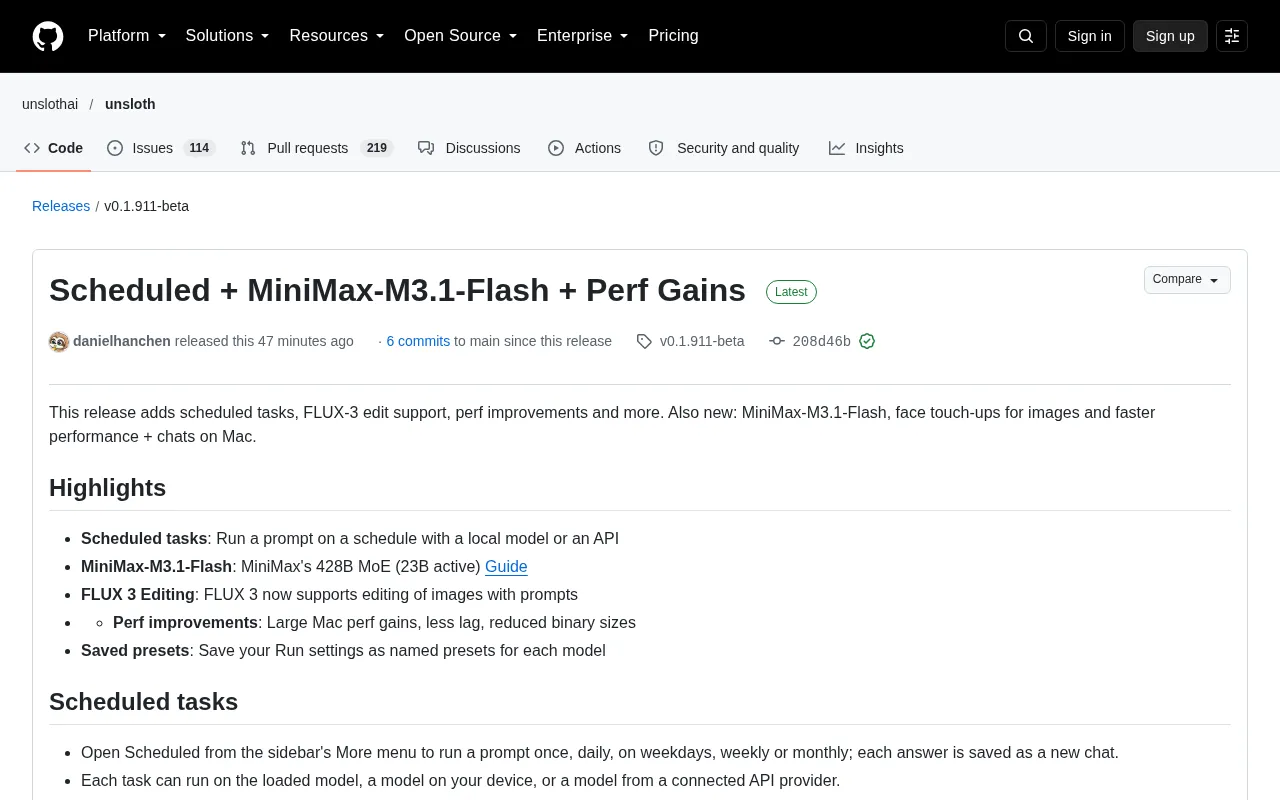
Task: Open the unsloth repository link
Action: click(x=130, y=104)
